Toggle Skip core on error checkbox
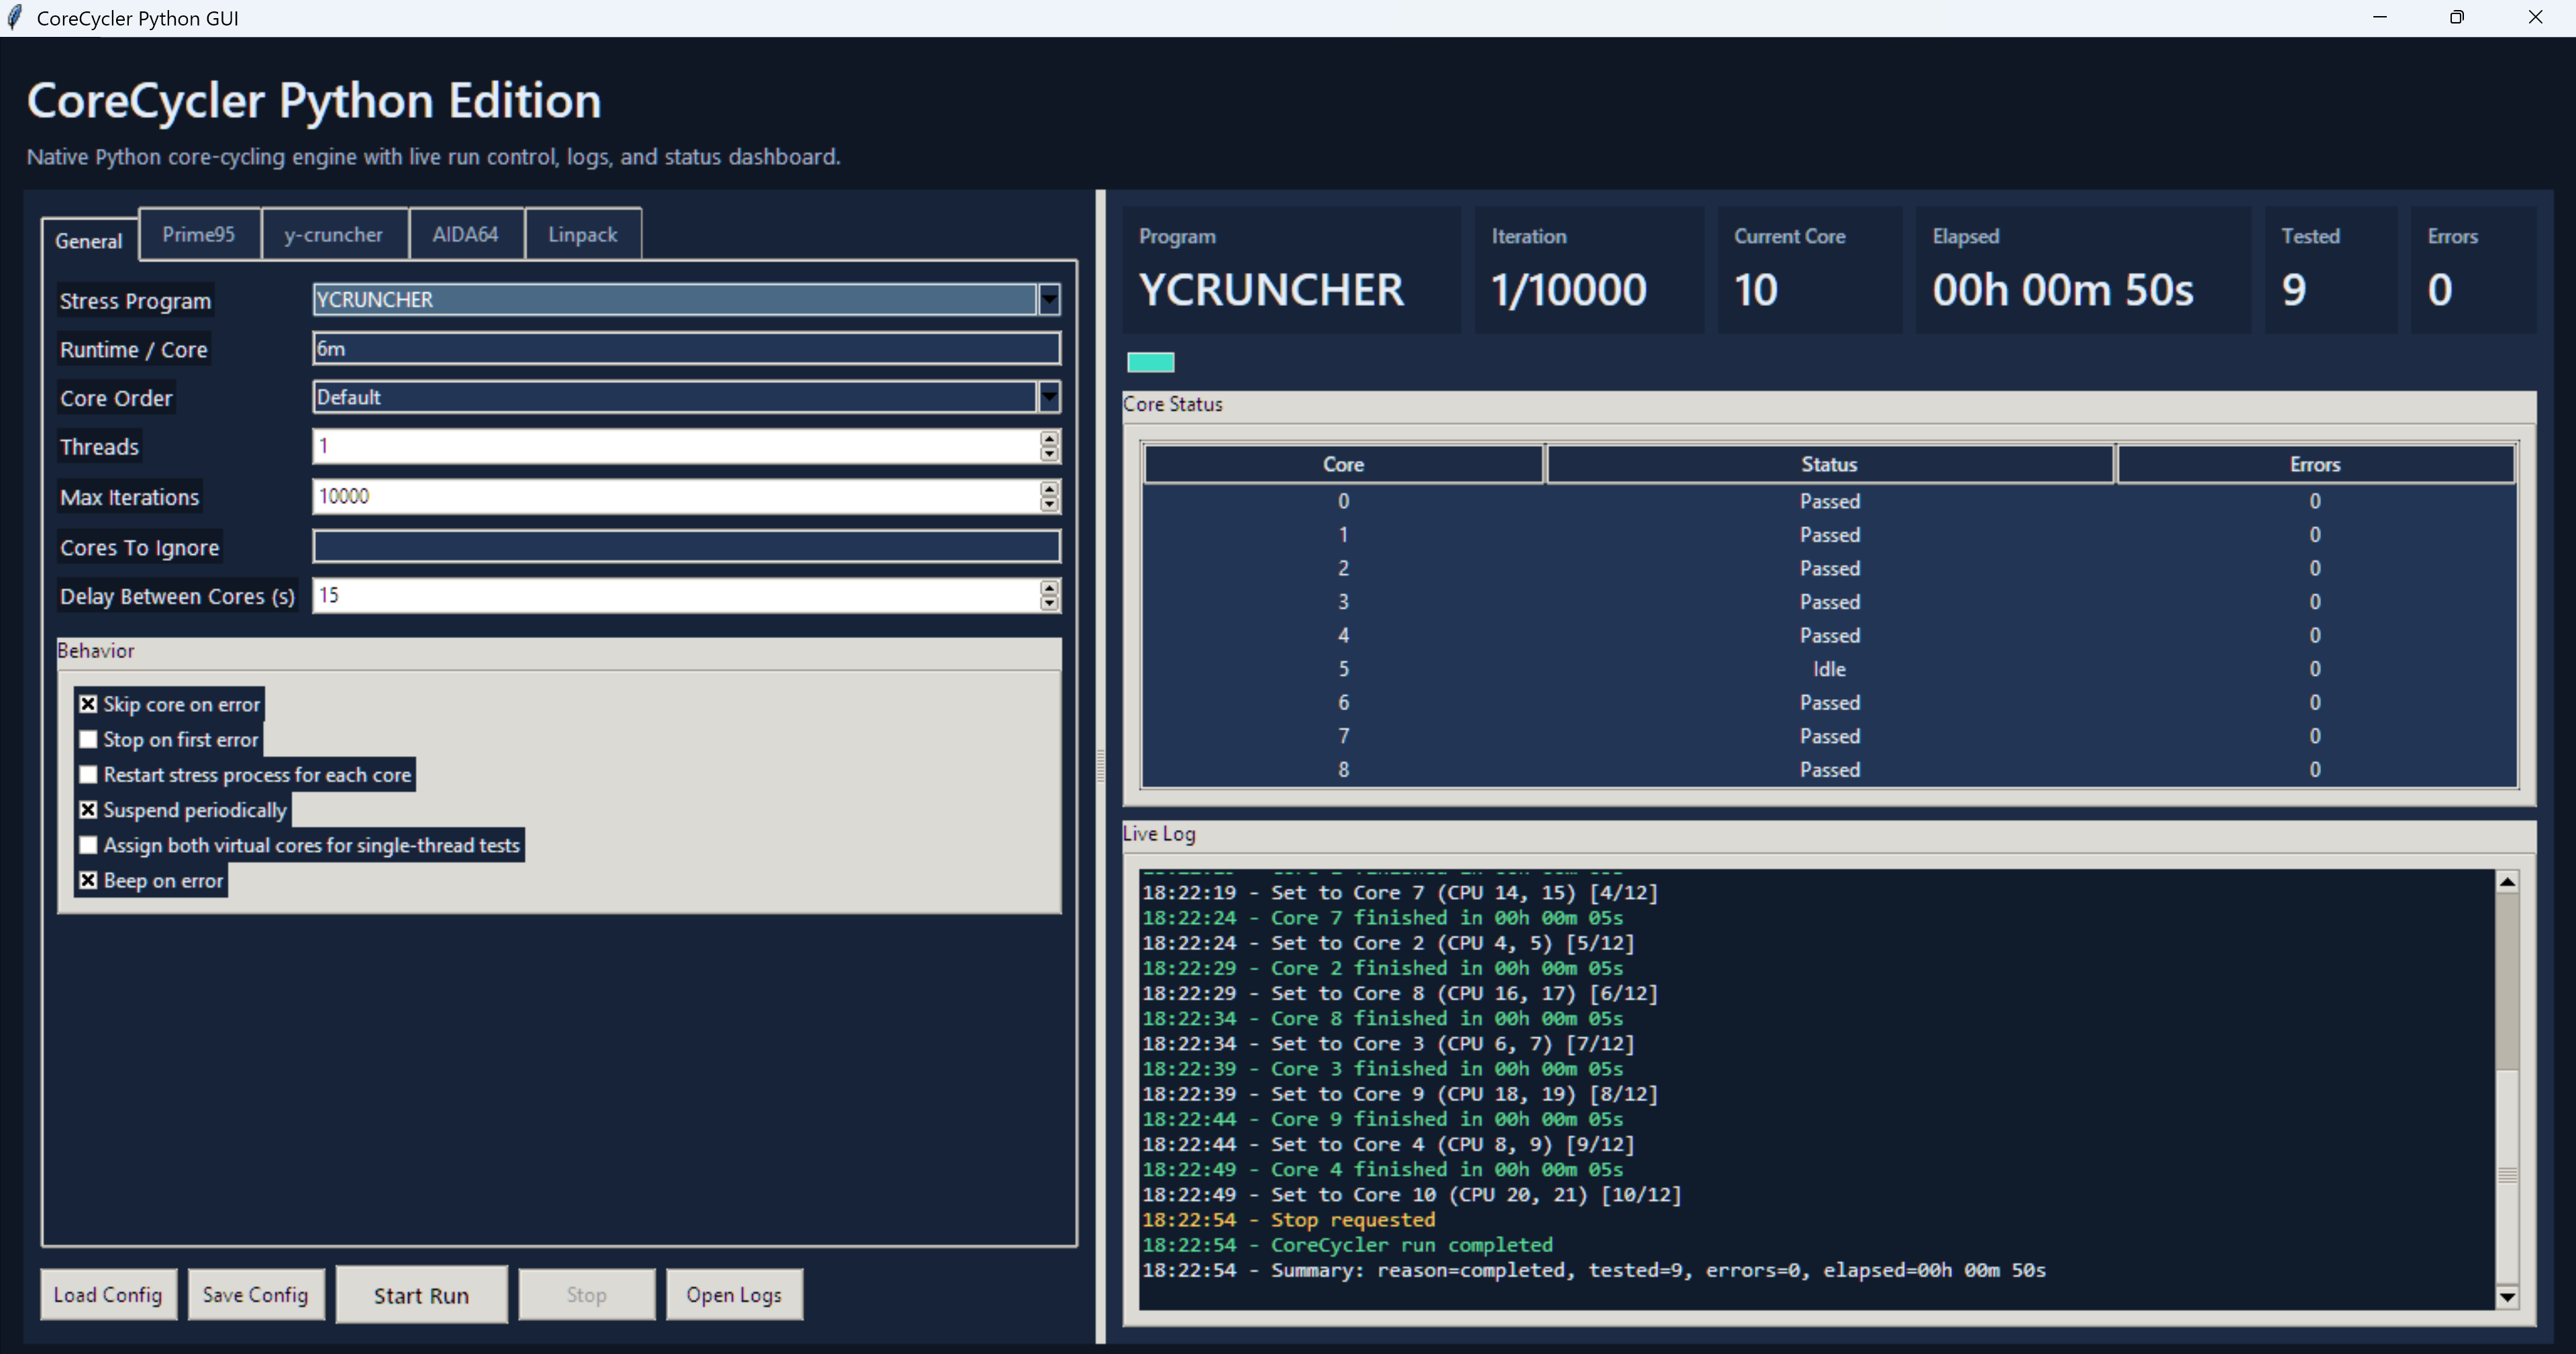The image size is (2576, 1354). click(x=88, y=704)
